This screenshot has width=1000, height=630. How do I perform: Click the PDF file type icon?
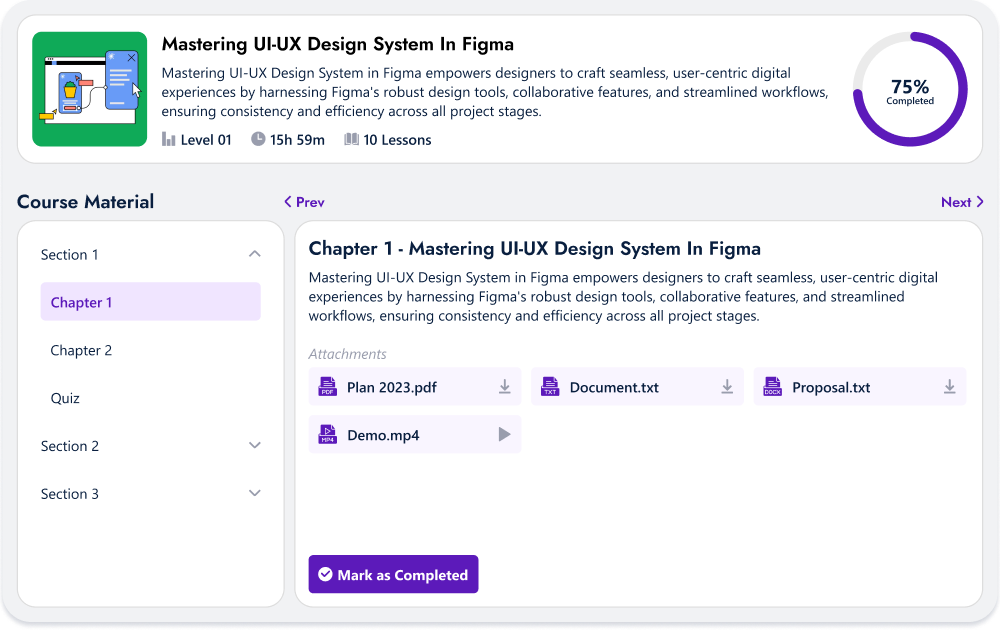pos(327,387)
